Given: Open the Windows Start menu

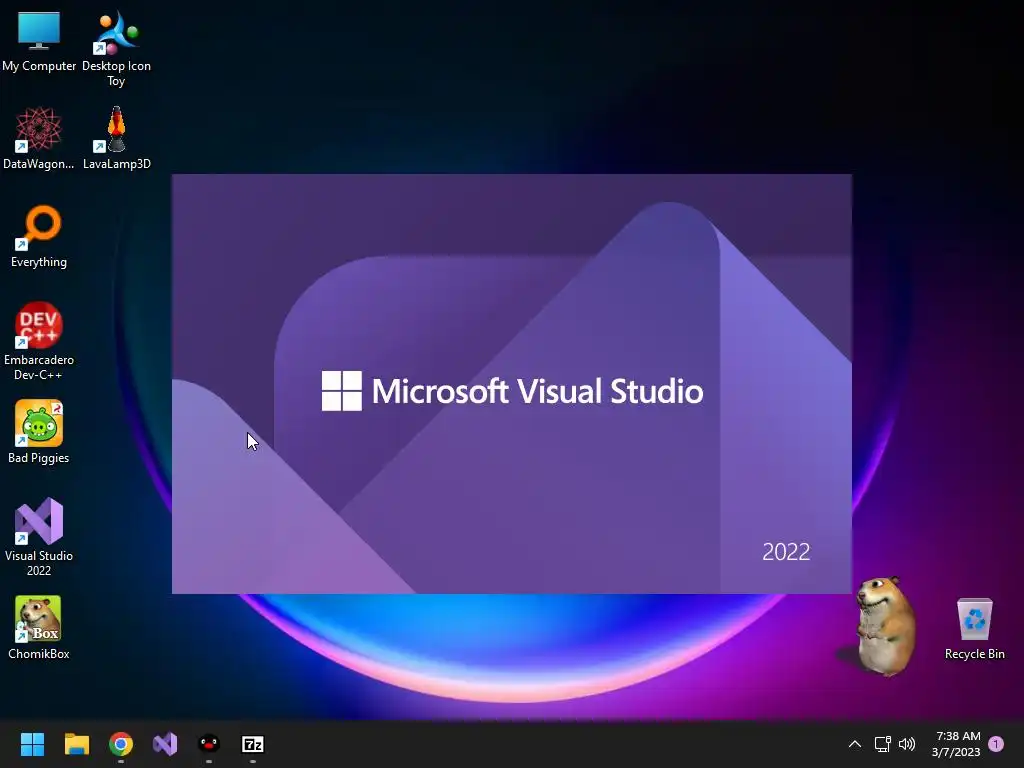Looking at the screenshot, I should pyautogui.click(x=32, y=744).
